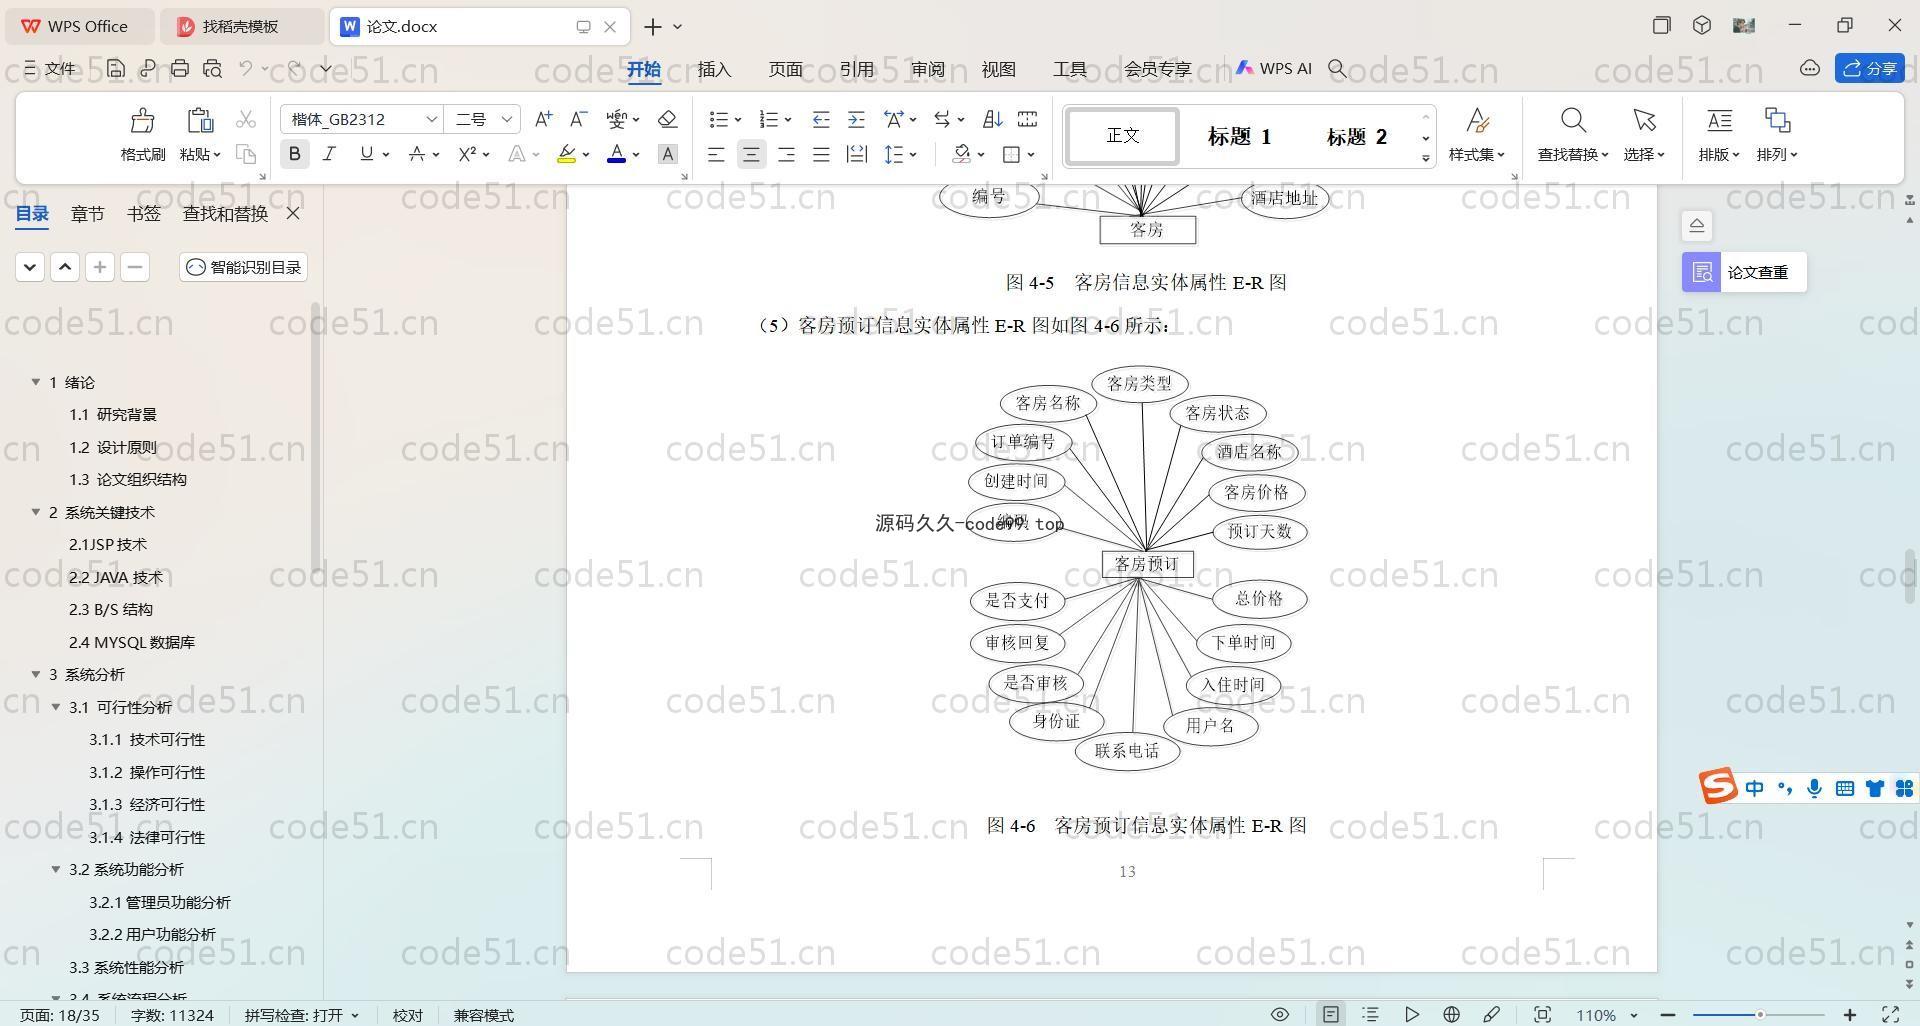Toggle Underline formatting
The image size is (1920, 1026).
click(x=366, y=154)
